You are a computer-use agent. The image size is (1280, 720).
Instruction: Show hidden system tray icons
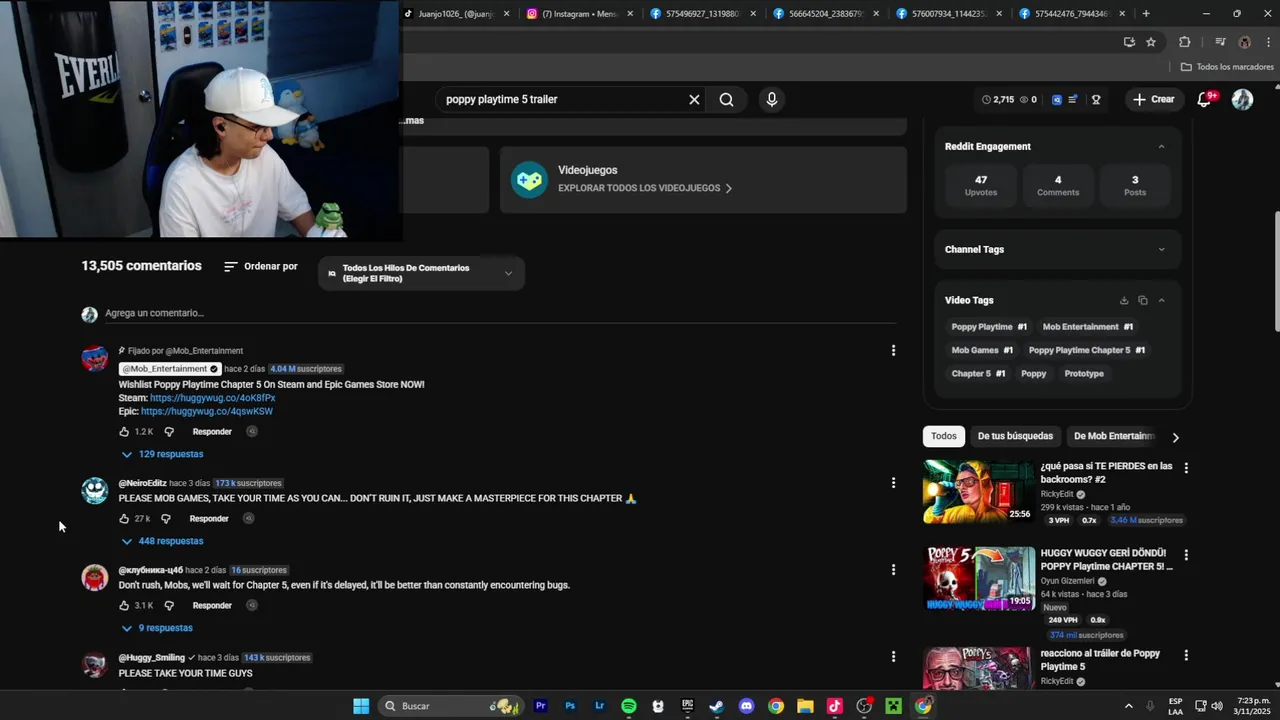click(1129, 706)
